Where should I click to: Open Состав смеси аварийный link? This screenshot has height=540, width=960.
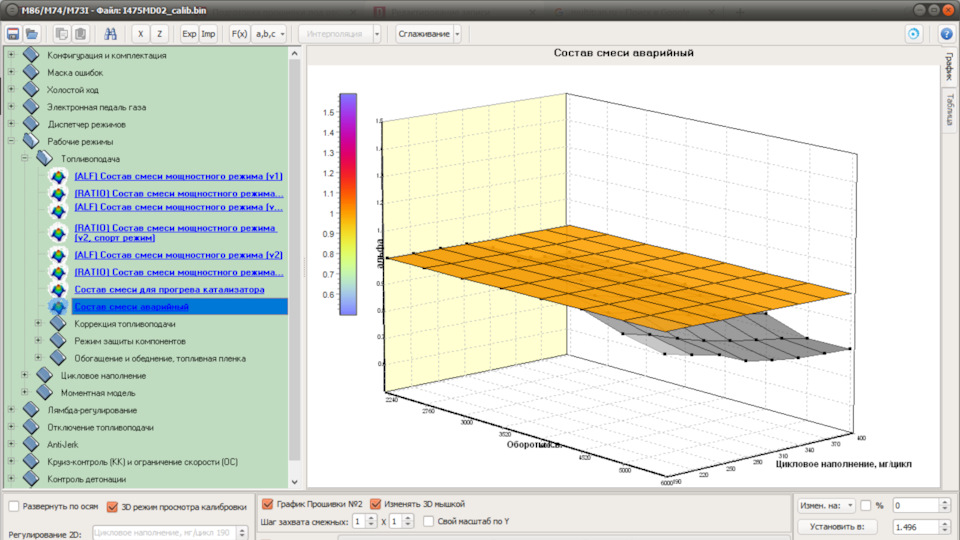[132, 307]
